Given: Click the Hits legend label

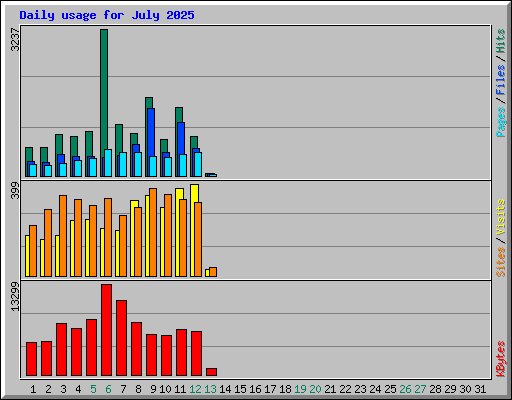Looking at the screenshot, I should coord(501,41).
